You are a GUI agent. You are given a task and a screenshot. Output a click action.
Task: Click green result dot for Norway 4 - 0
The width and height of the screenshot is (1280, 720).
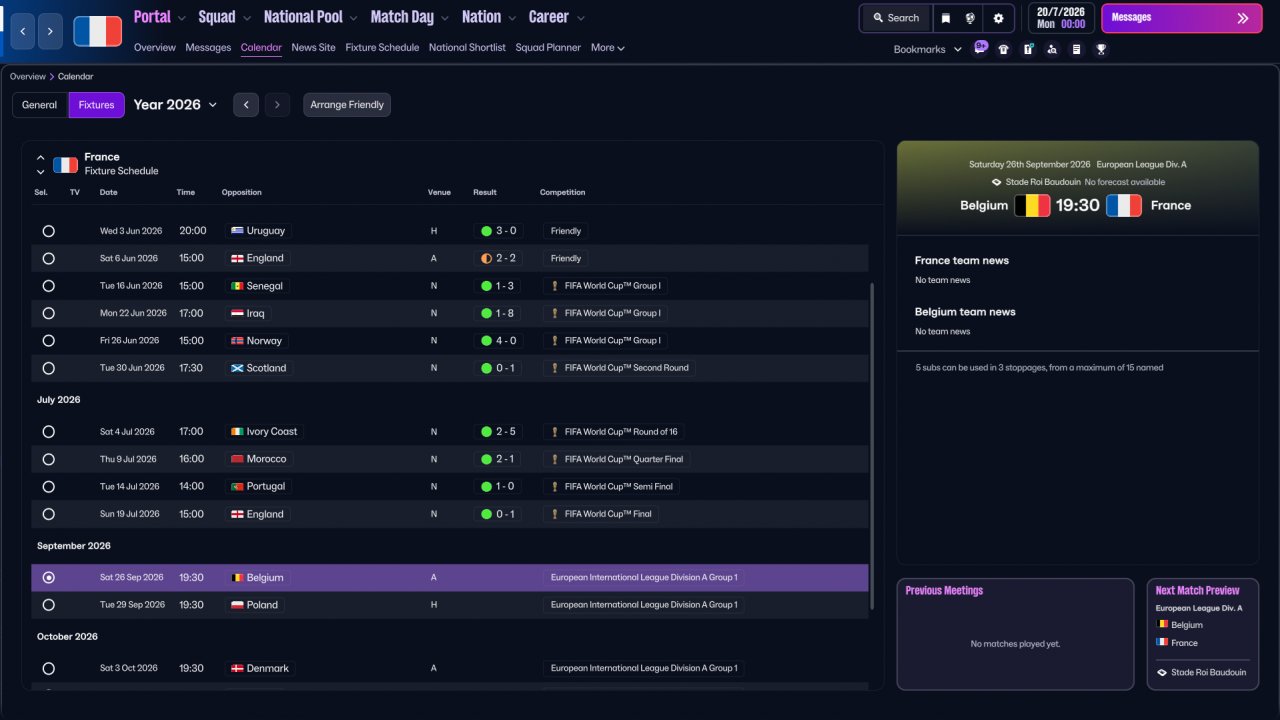[486, 341]
